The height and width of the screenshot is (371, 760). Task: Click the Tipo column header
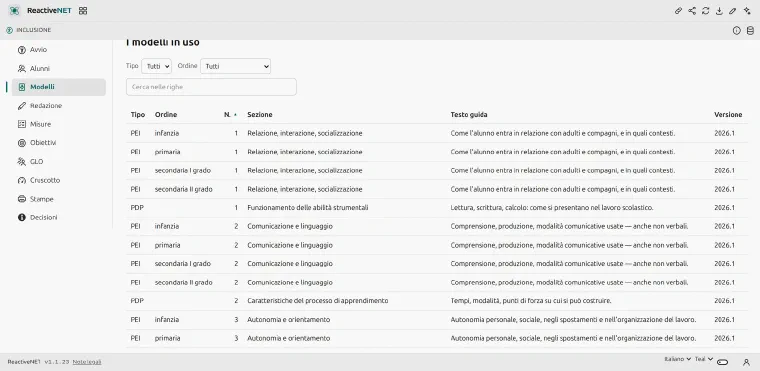click(138, 115)
